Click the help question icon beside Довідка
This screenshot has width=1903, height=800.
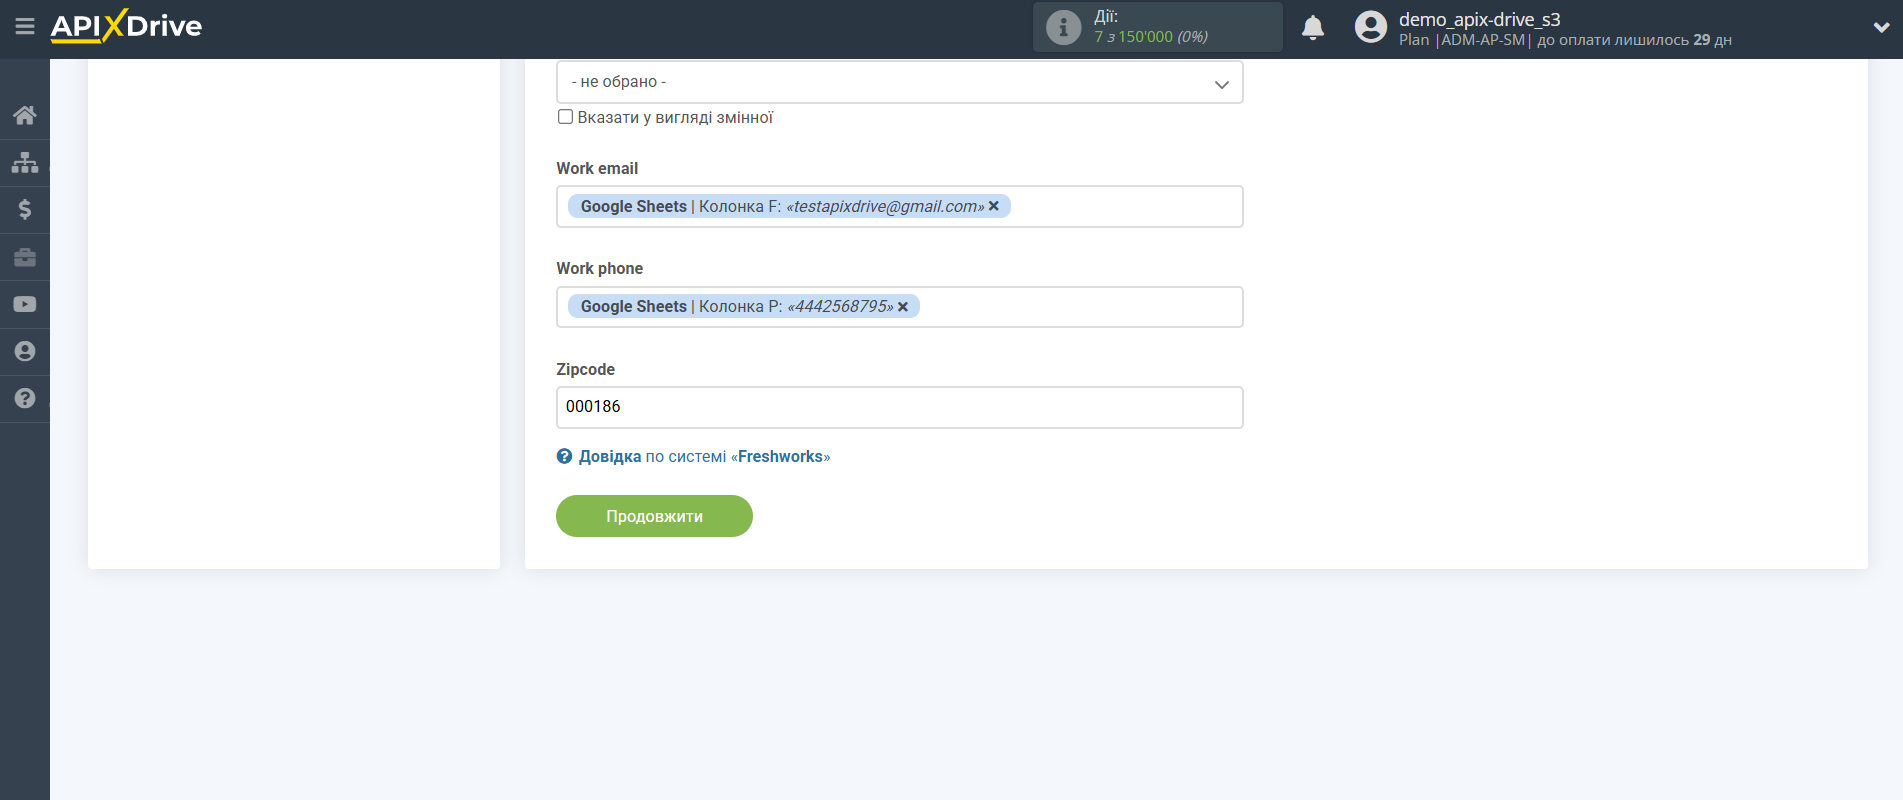564,456
